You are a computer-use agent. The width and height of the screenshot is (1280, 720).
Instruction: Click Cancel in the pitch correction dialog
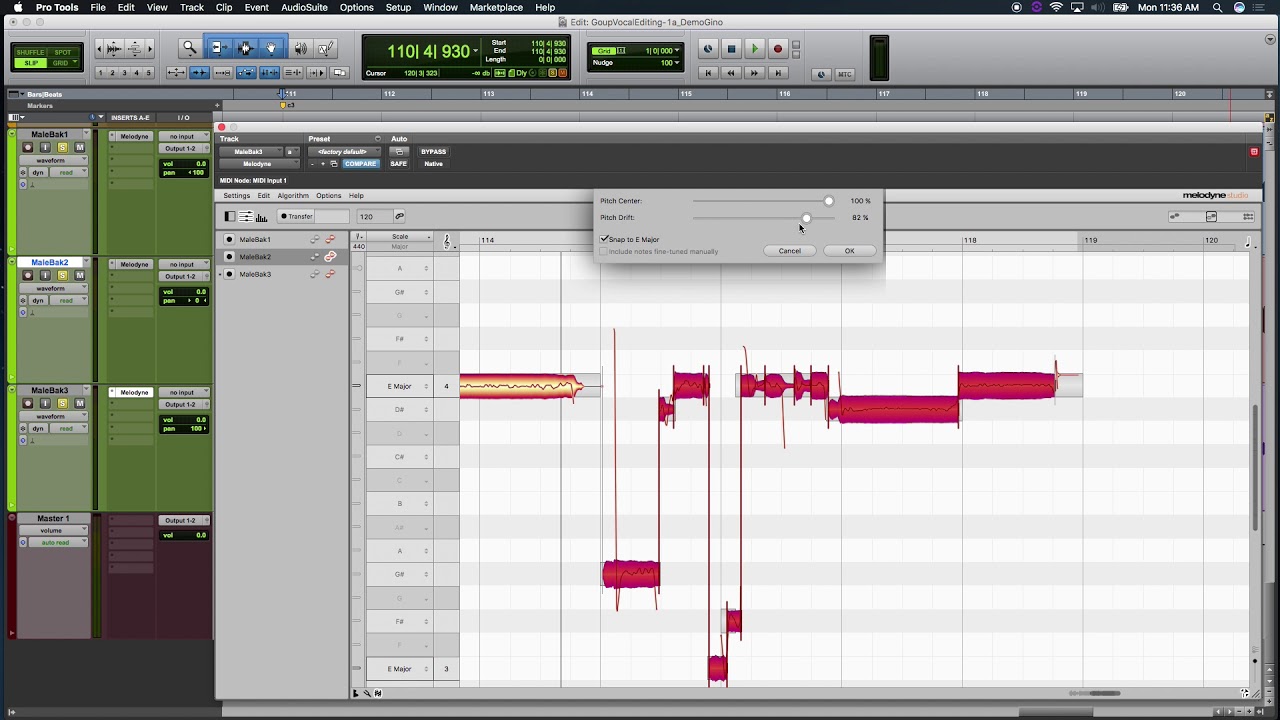coord(790,251)
